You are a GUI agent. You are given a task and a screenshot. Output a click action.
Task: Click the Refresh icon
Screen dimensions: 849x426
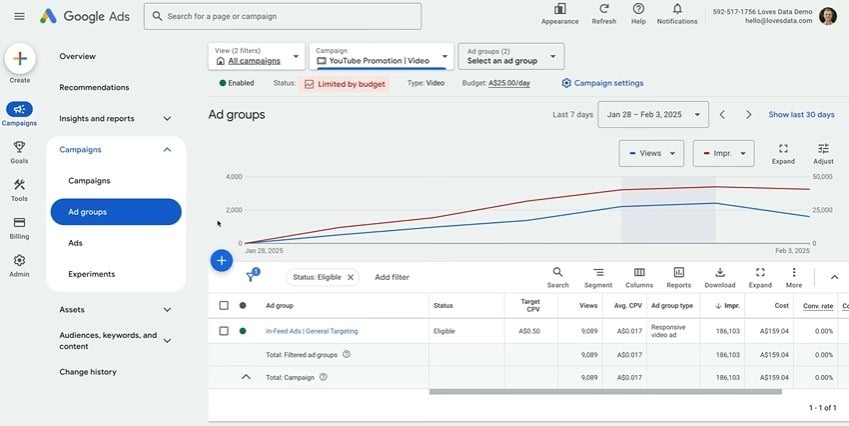(604, 9)
